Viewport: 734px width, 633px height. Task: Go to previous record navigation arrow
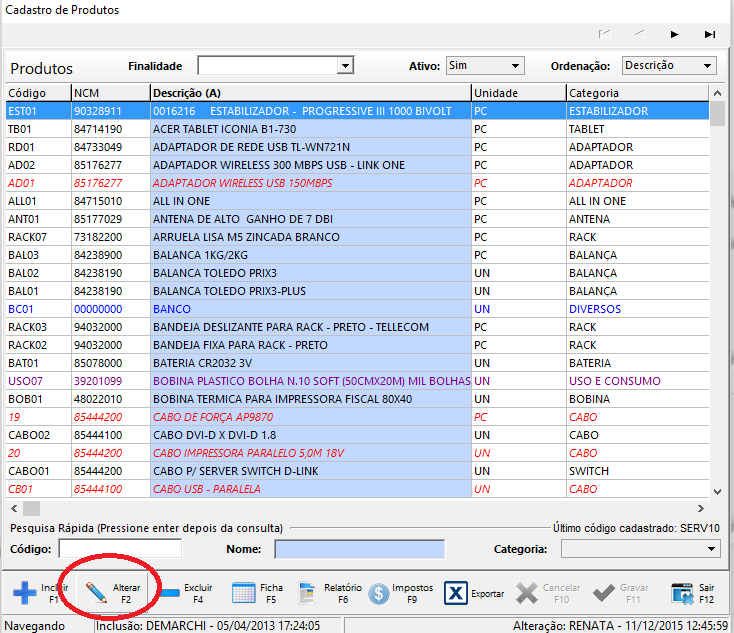[x=639, y=34]
